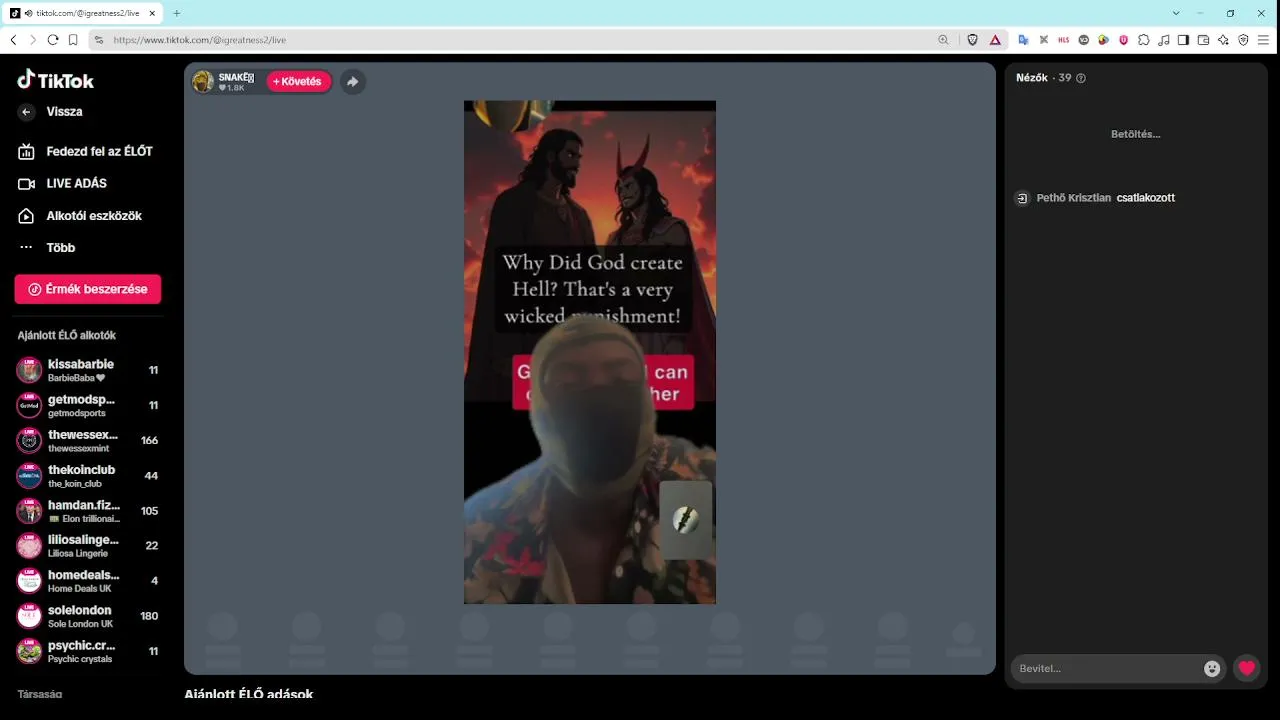The width and height of the screenshot is (1280, 720).
Task: Open the media control music note
Action: [x=1163, y=40]
